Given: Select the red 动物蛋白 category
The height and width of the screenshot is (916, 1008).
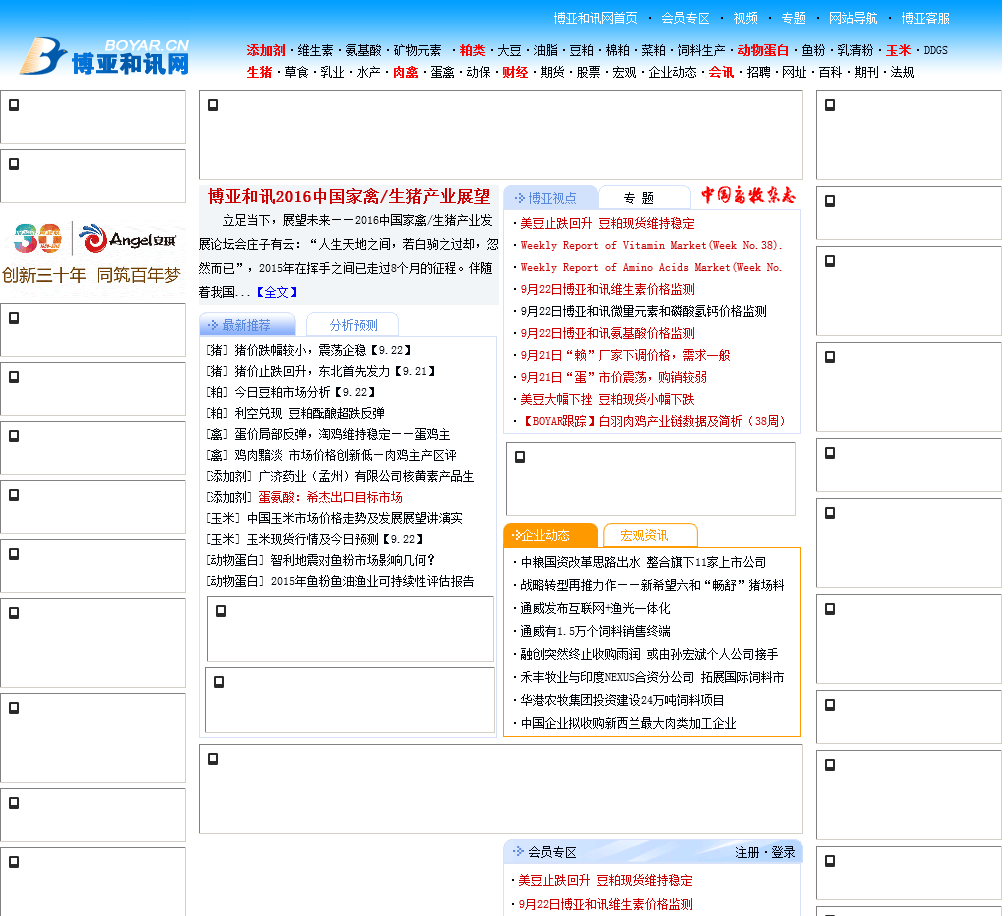Looking at the screenshot, I should [763, 50].
